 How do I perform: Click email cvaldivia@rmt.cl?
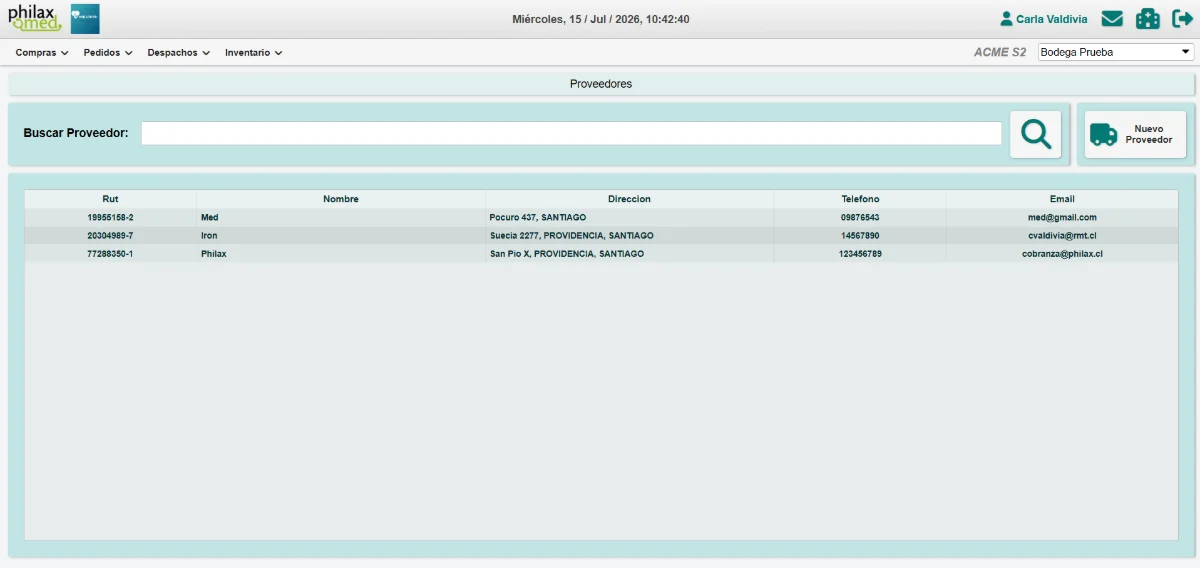click(x=1062, y=235)
